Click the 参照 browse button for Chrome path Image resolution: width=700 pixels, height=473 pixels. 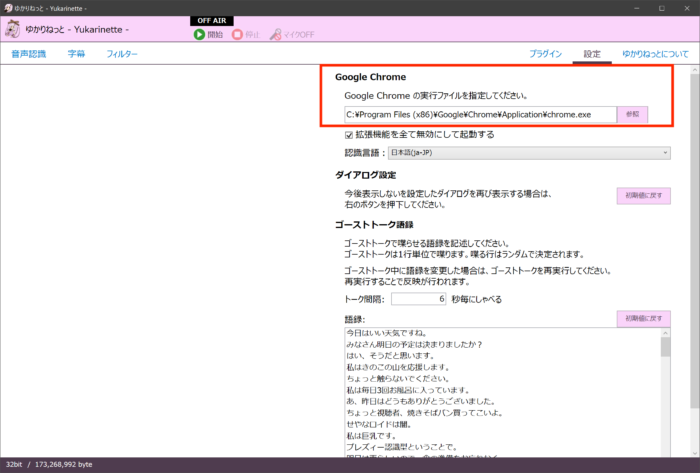point(633,114)
